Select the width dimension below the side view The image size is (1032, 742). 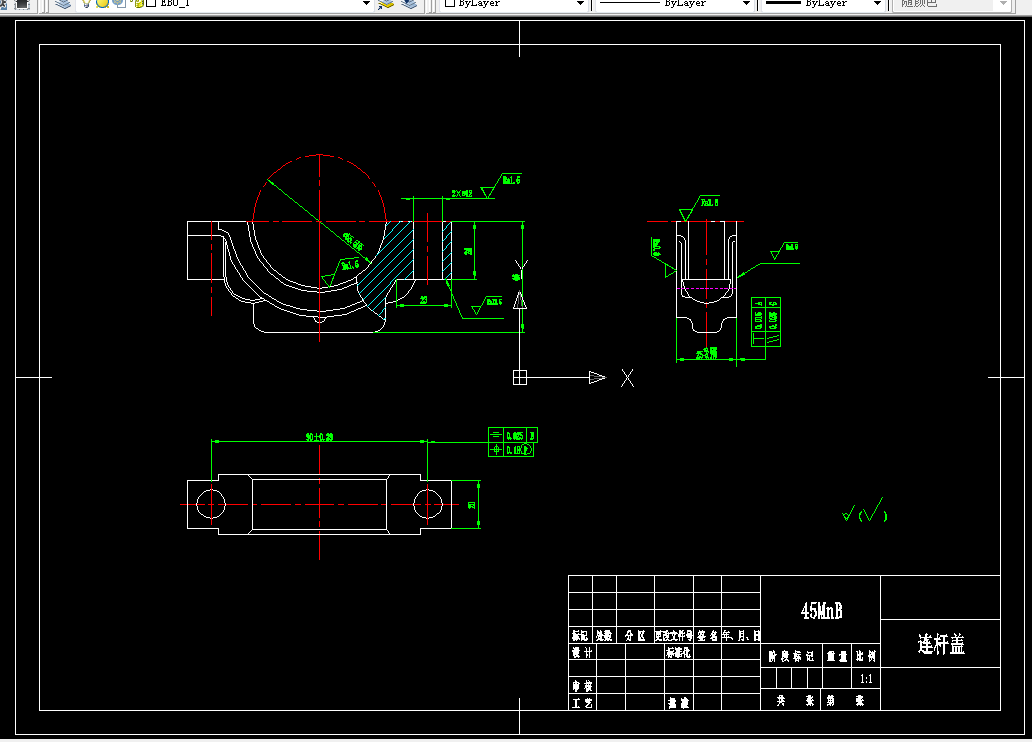707,354
